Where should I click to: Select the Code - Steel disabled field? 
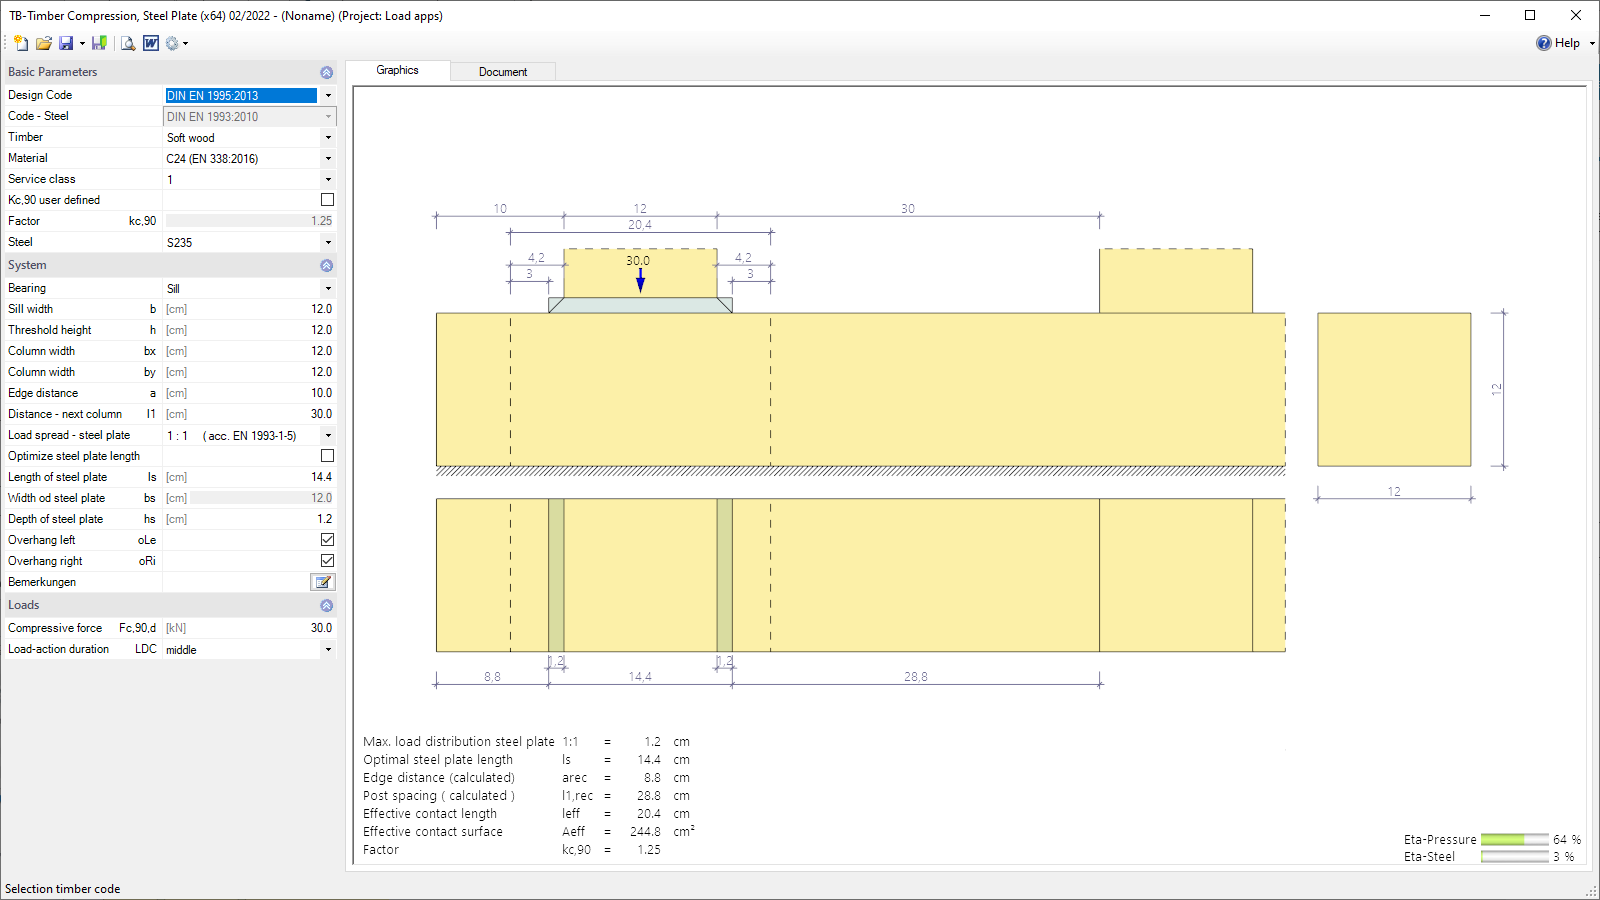click(249, 117)
